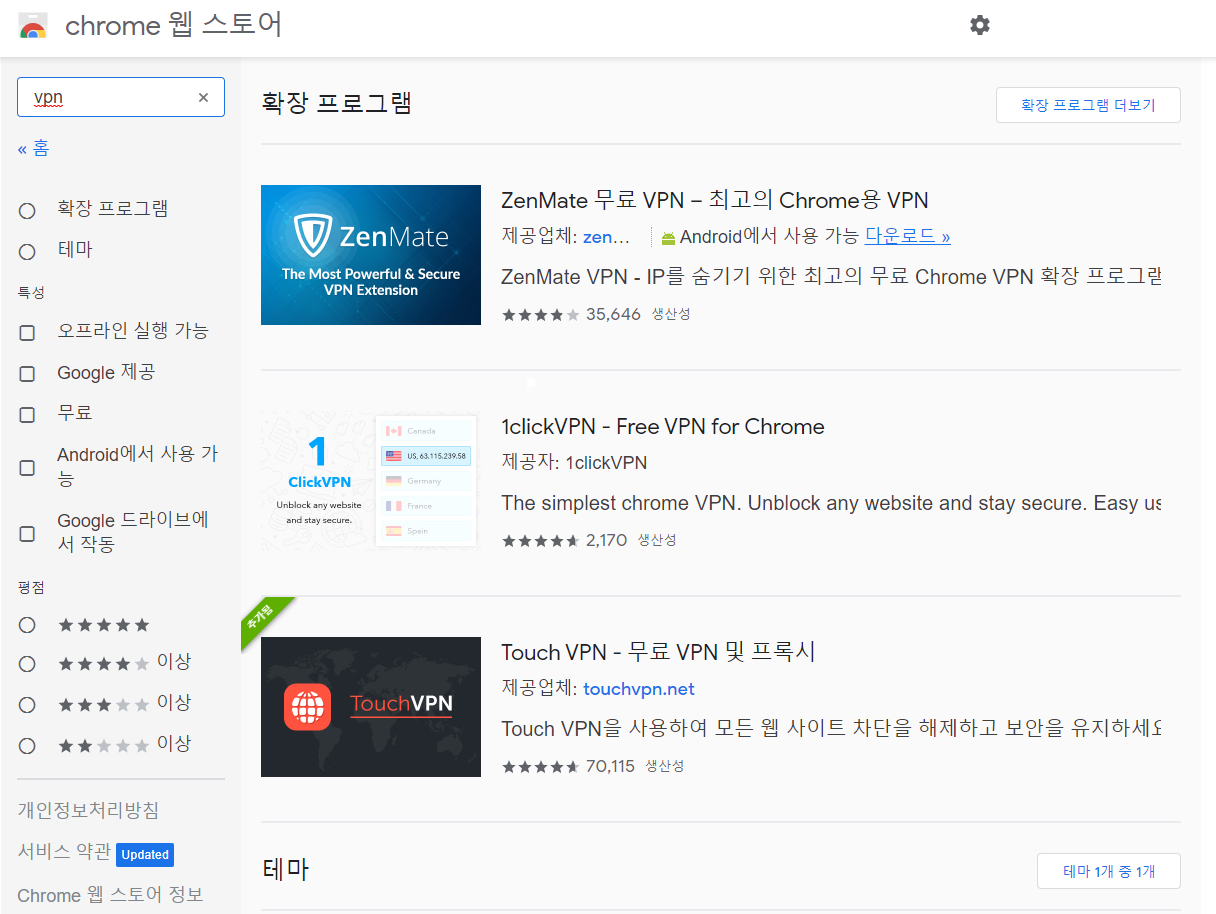The image size is (1216, 914).
Task: Click the 테마 1개 중 1개 button
Action: (1109, 871)
